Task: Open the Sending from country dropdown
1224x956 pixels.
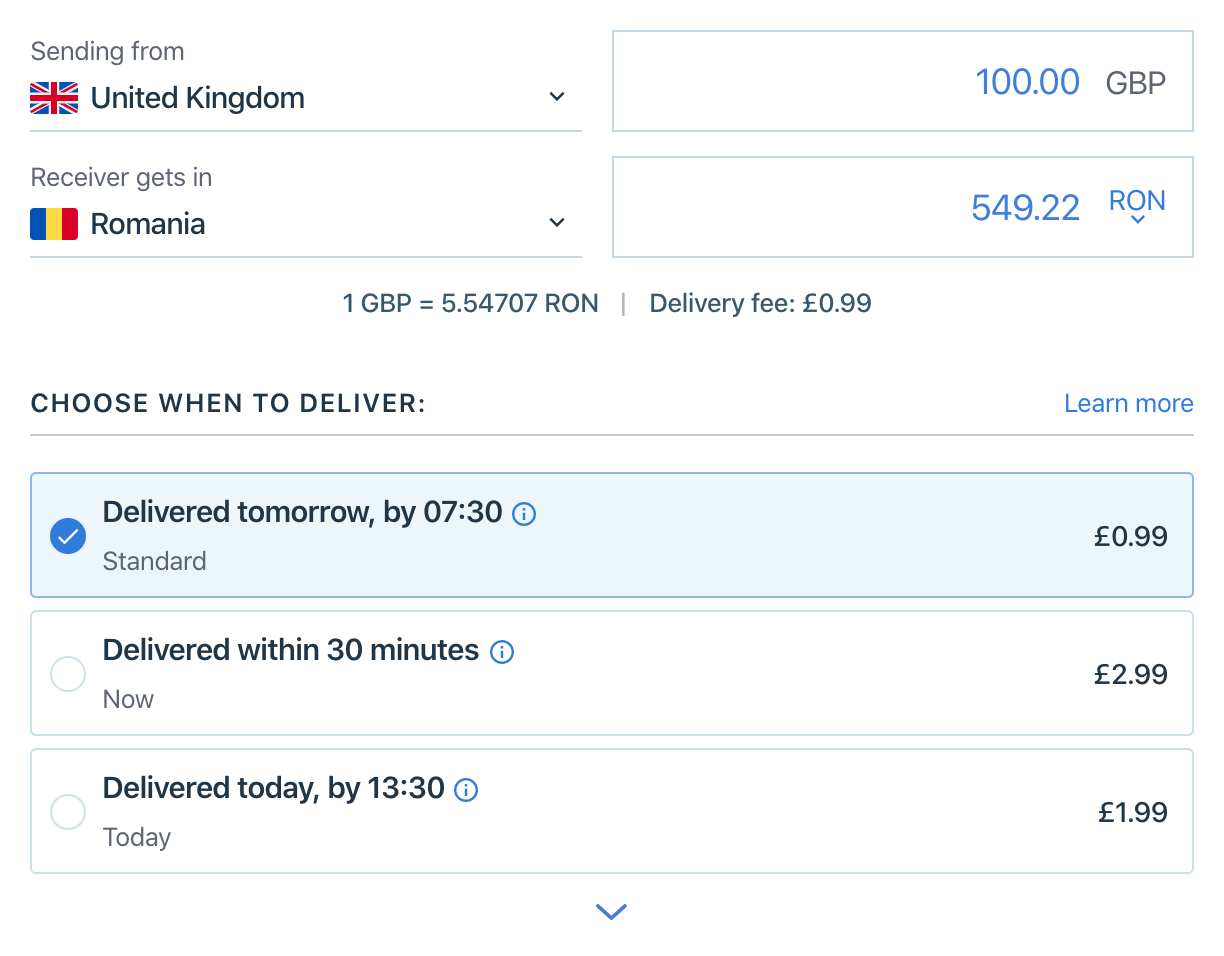Action: point(557,97)
